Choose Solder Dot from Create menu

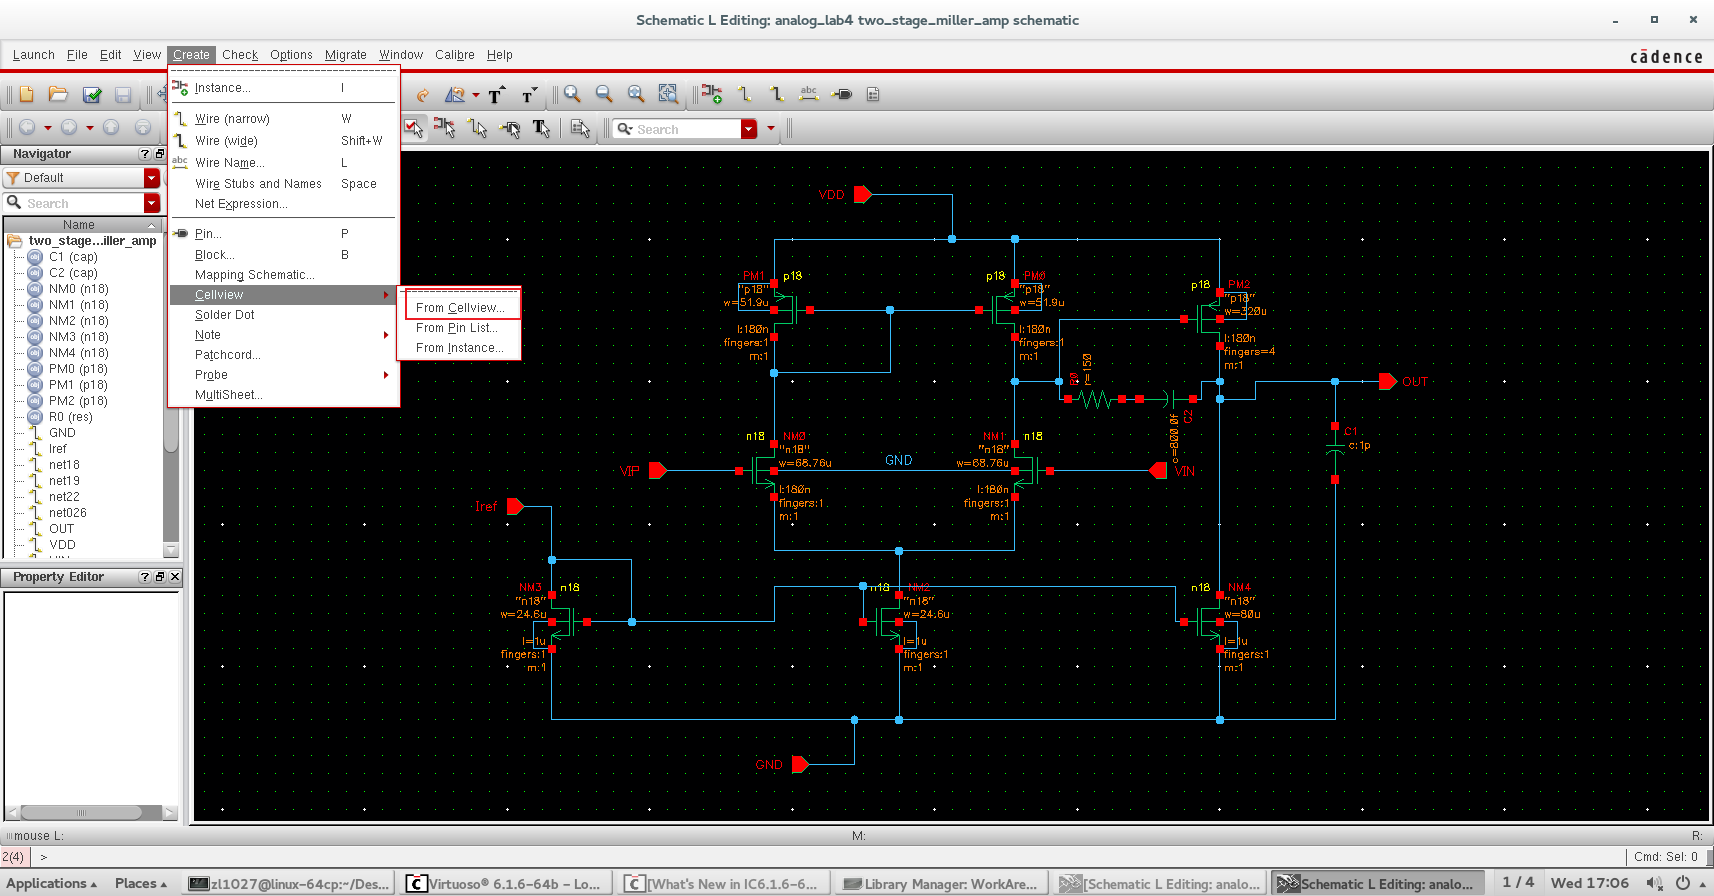click(283, 315)
